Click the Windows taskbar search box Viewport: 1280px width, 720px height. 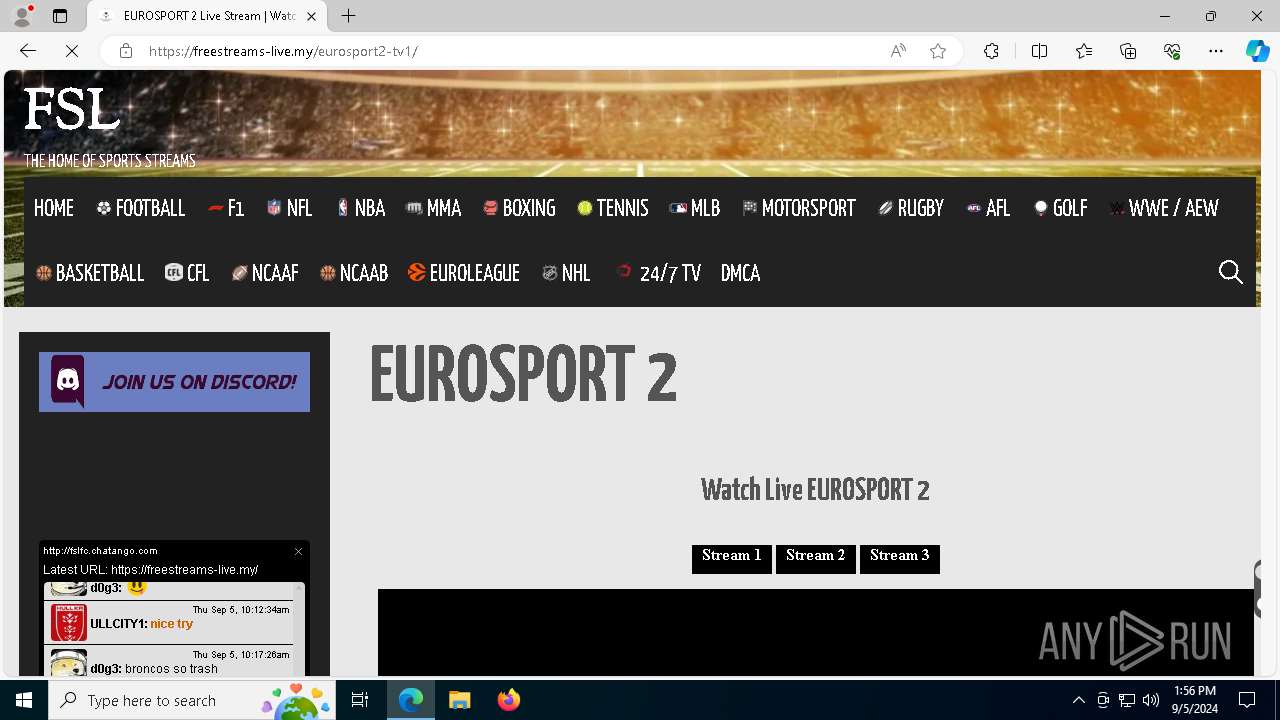tap(192, 700)
